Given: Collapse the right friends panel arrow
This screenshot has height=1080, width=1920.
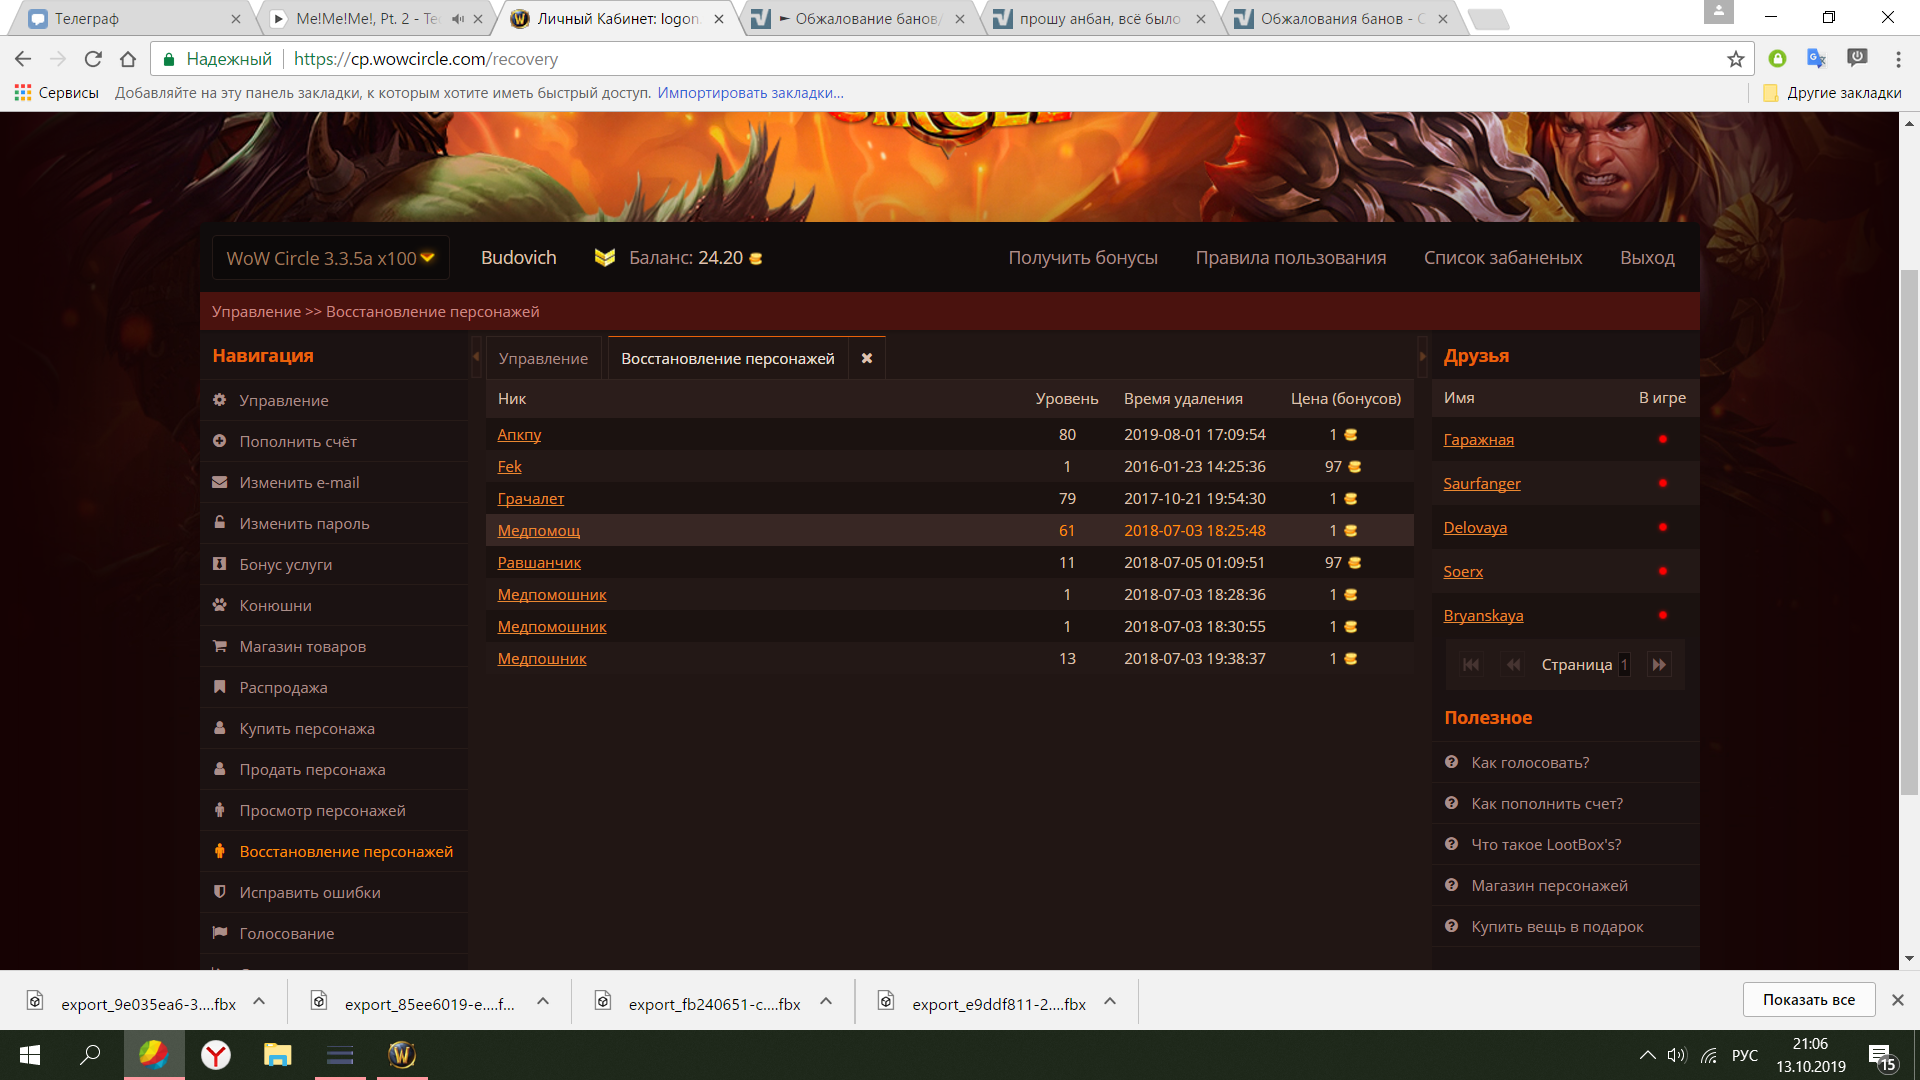Looking at the screenshot, I should click(1422, 357).
